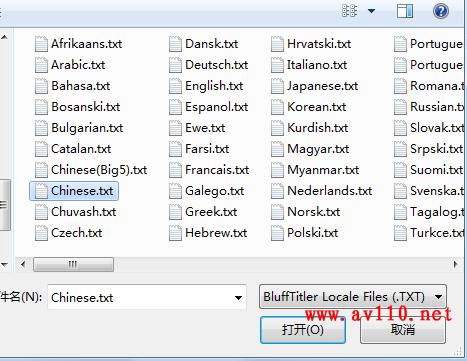Click the file name input field
The width and height of the screenshot is (467, 361).
[x=147, y=297]
